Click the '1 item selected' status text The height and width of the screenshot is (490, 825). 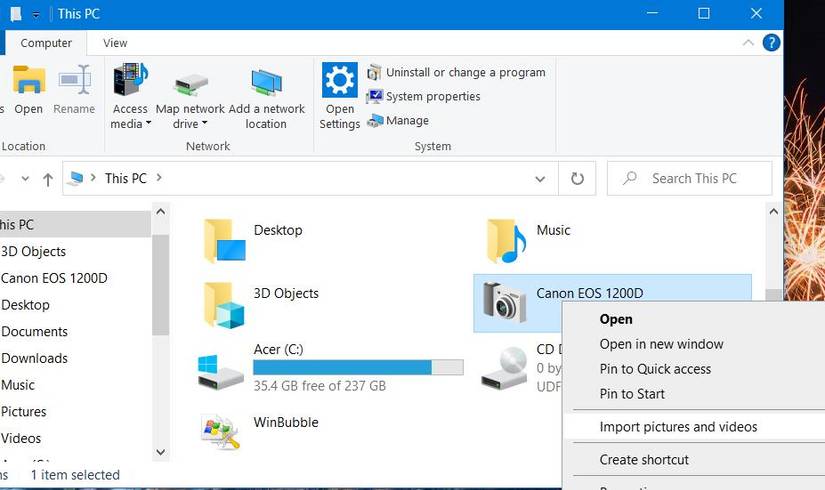(x=75, y=475)
